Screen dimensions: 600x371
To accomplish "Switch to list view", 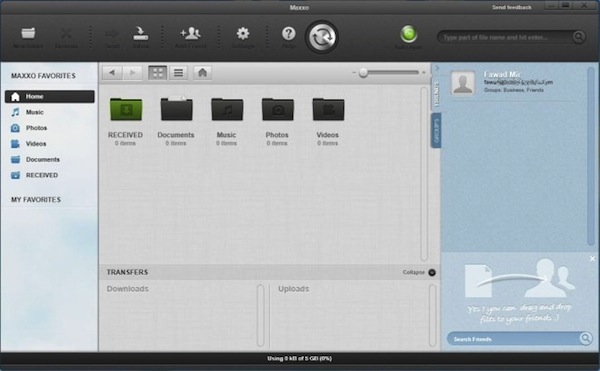I will pos(178,72).
